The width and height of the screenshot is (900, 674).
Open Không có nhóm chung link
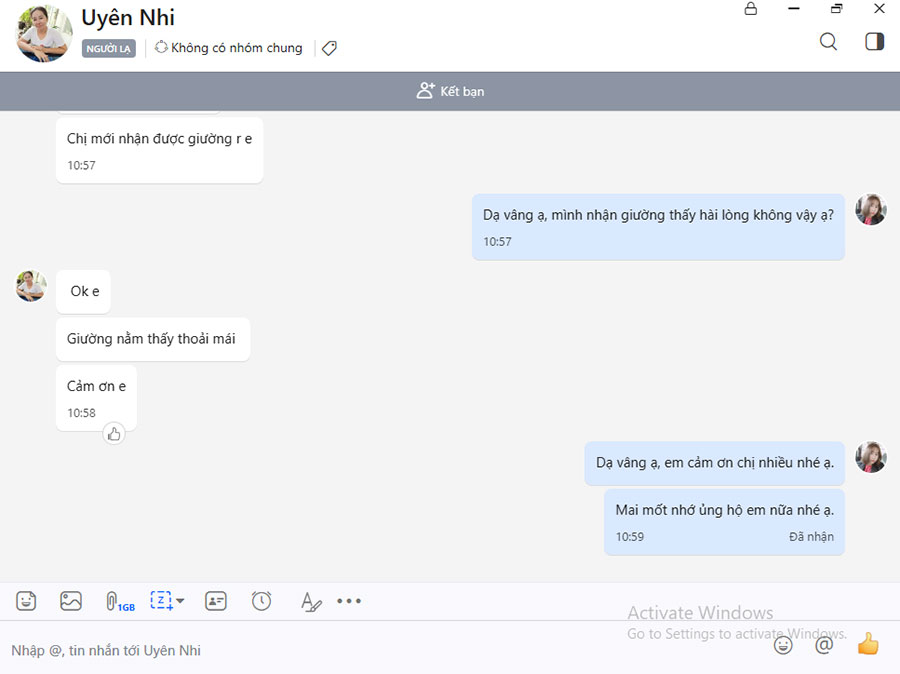click(x=228, y=48)
